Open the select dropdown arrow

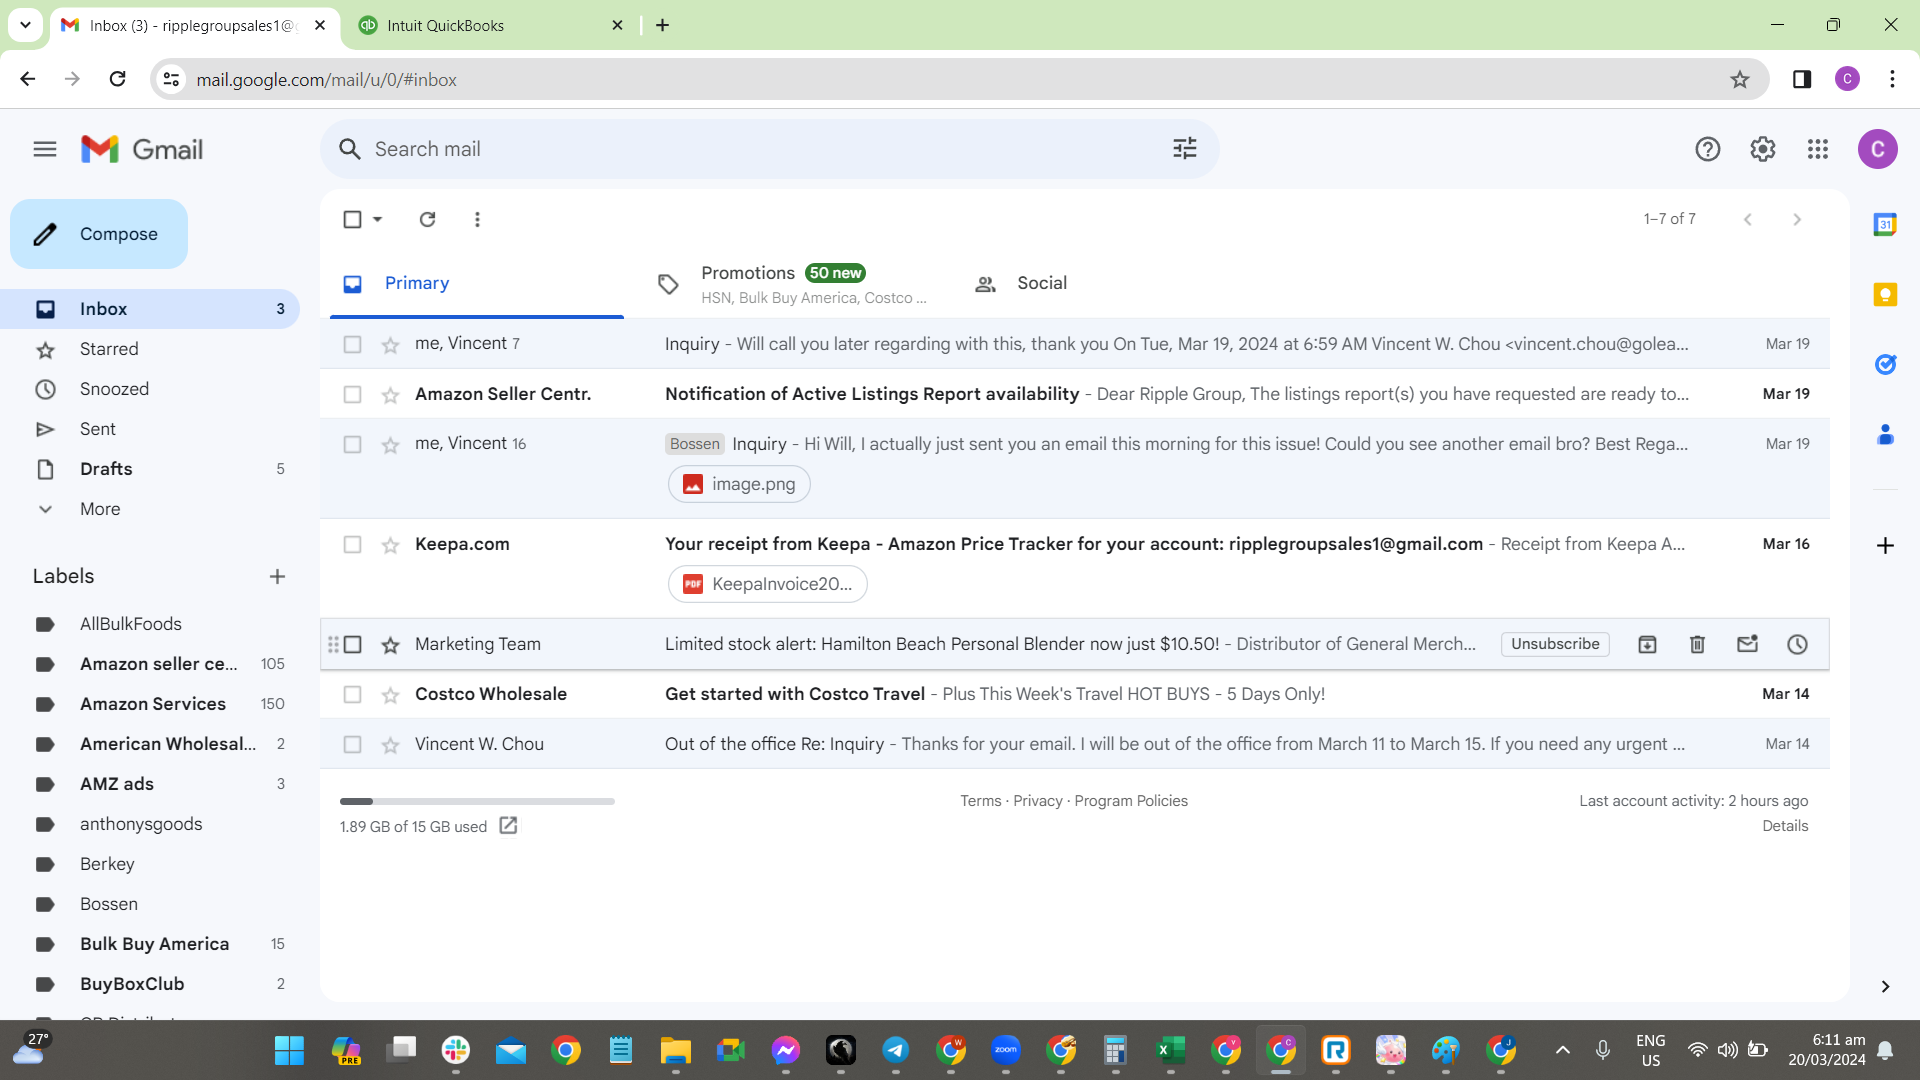378,219
